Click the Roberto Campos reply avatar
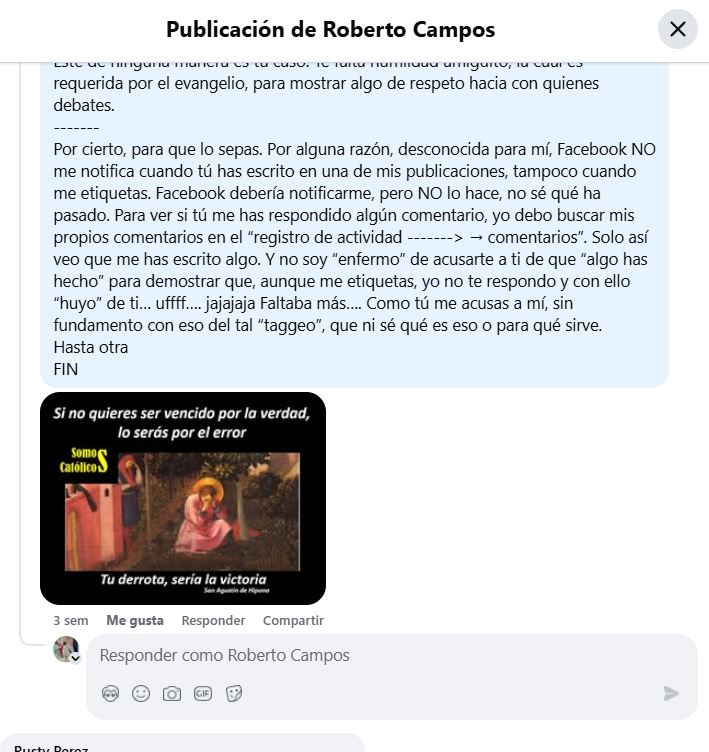The height and width of the screenshot is (752, 709). tap(66, 649)
